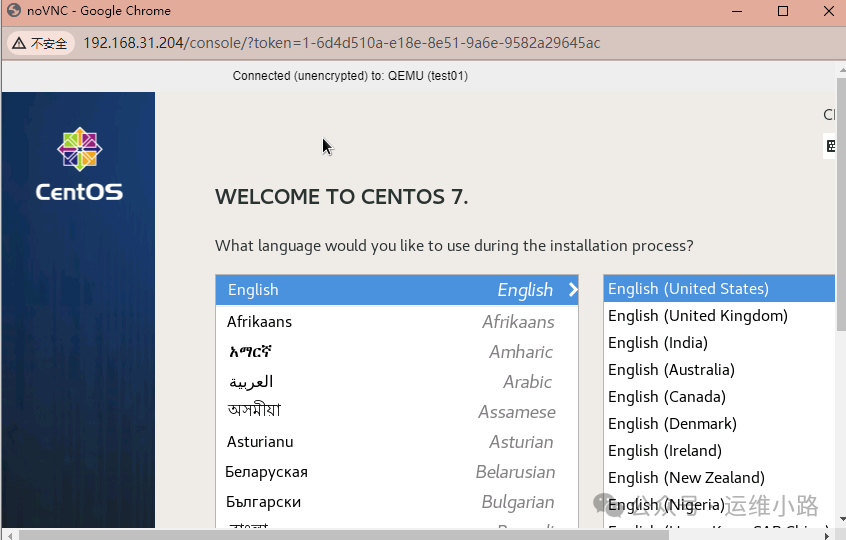This screenshot has width=846, height=540.
Task: Click the keyboard layout icon at top right
Action: tap(830, 146)
